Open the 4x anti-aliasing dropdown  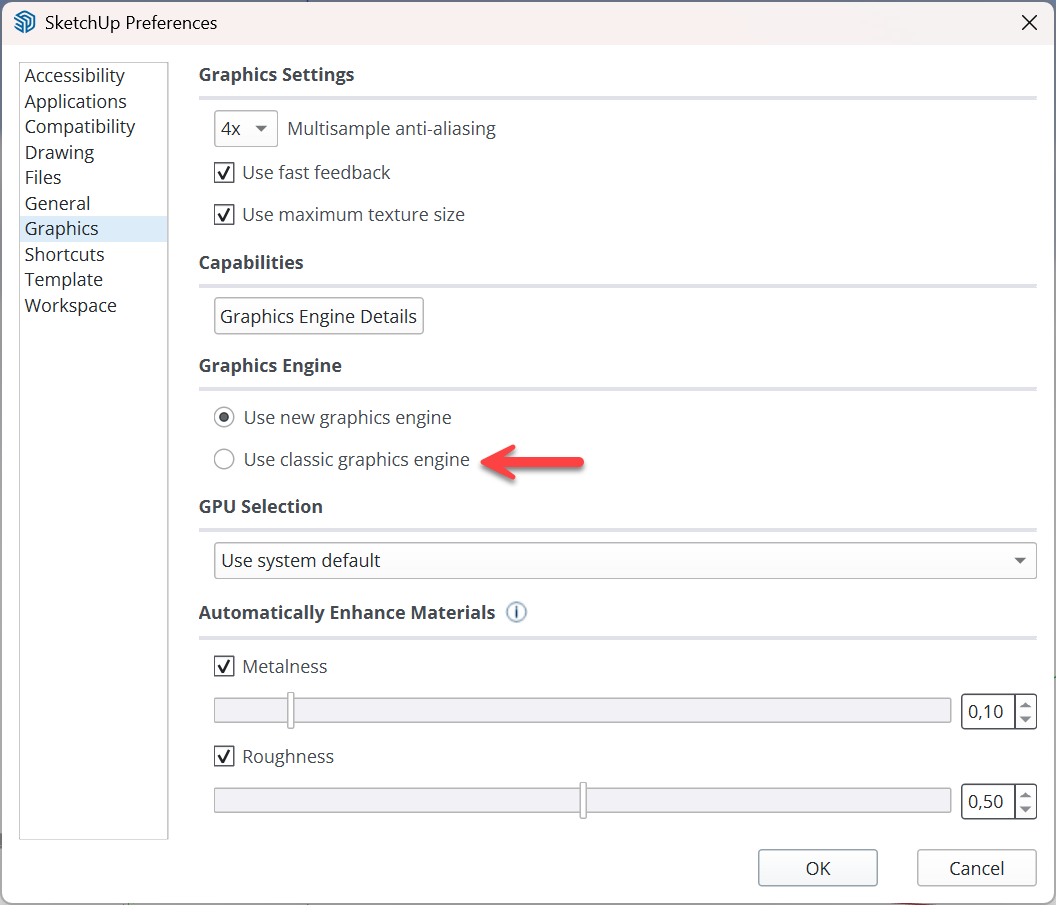click(246, 128)
